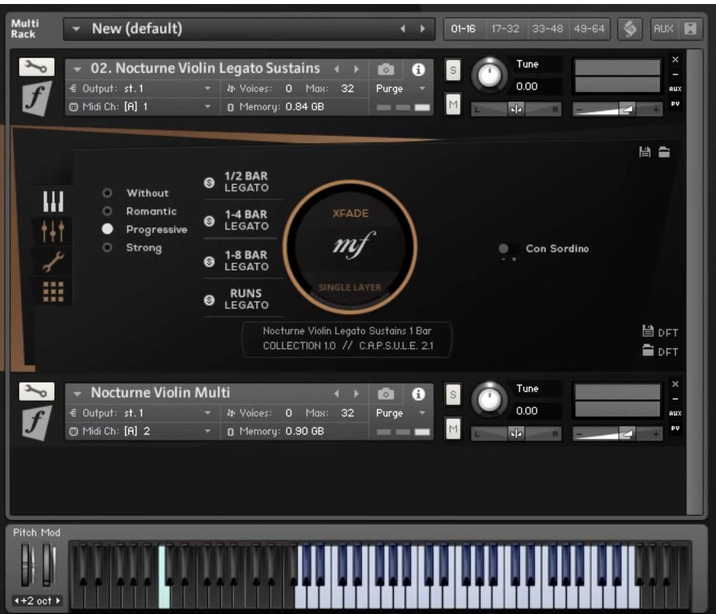
Task: Open the orange grid panel in sidebar
Action: [53, 291]
